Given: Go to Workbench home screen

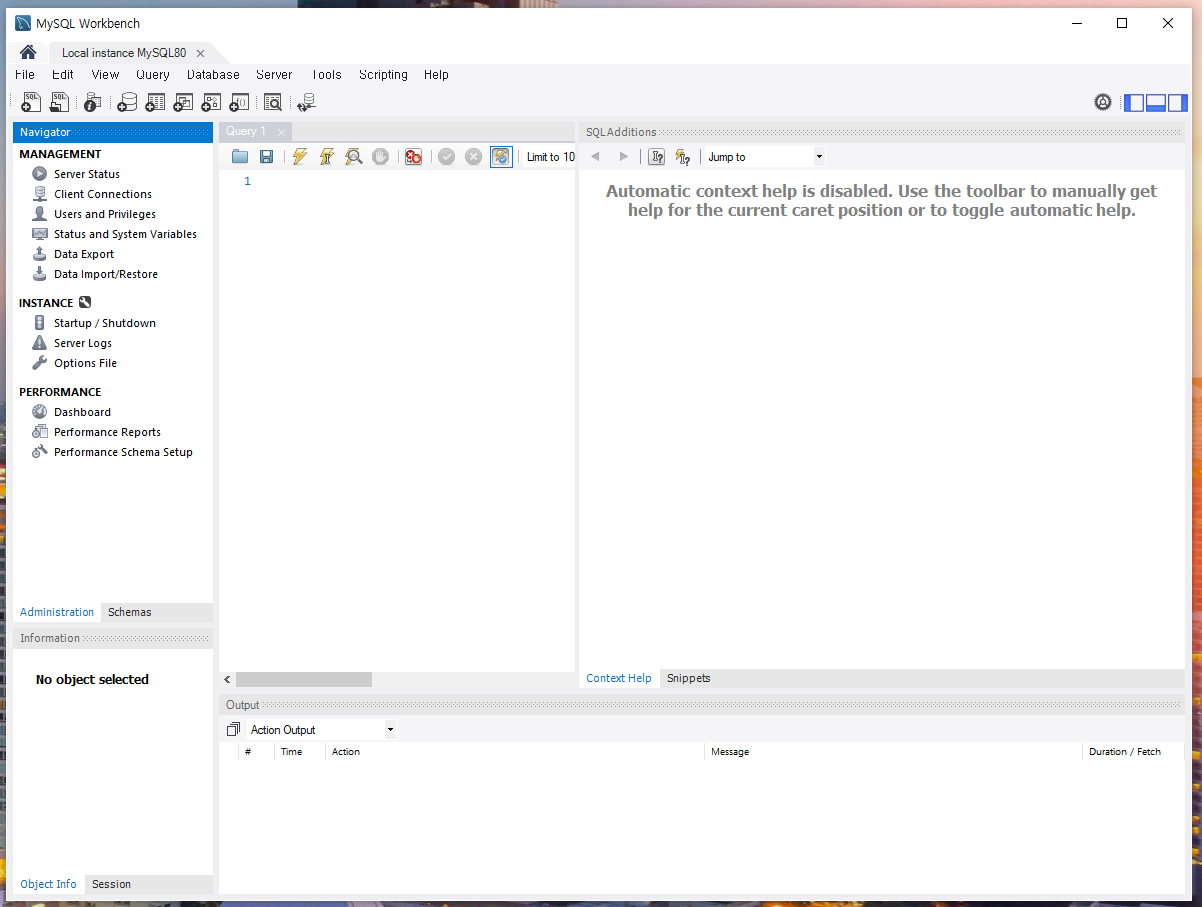Looking at the screenshot, I should tap(28, 52).
